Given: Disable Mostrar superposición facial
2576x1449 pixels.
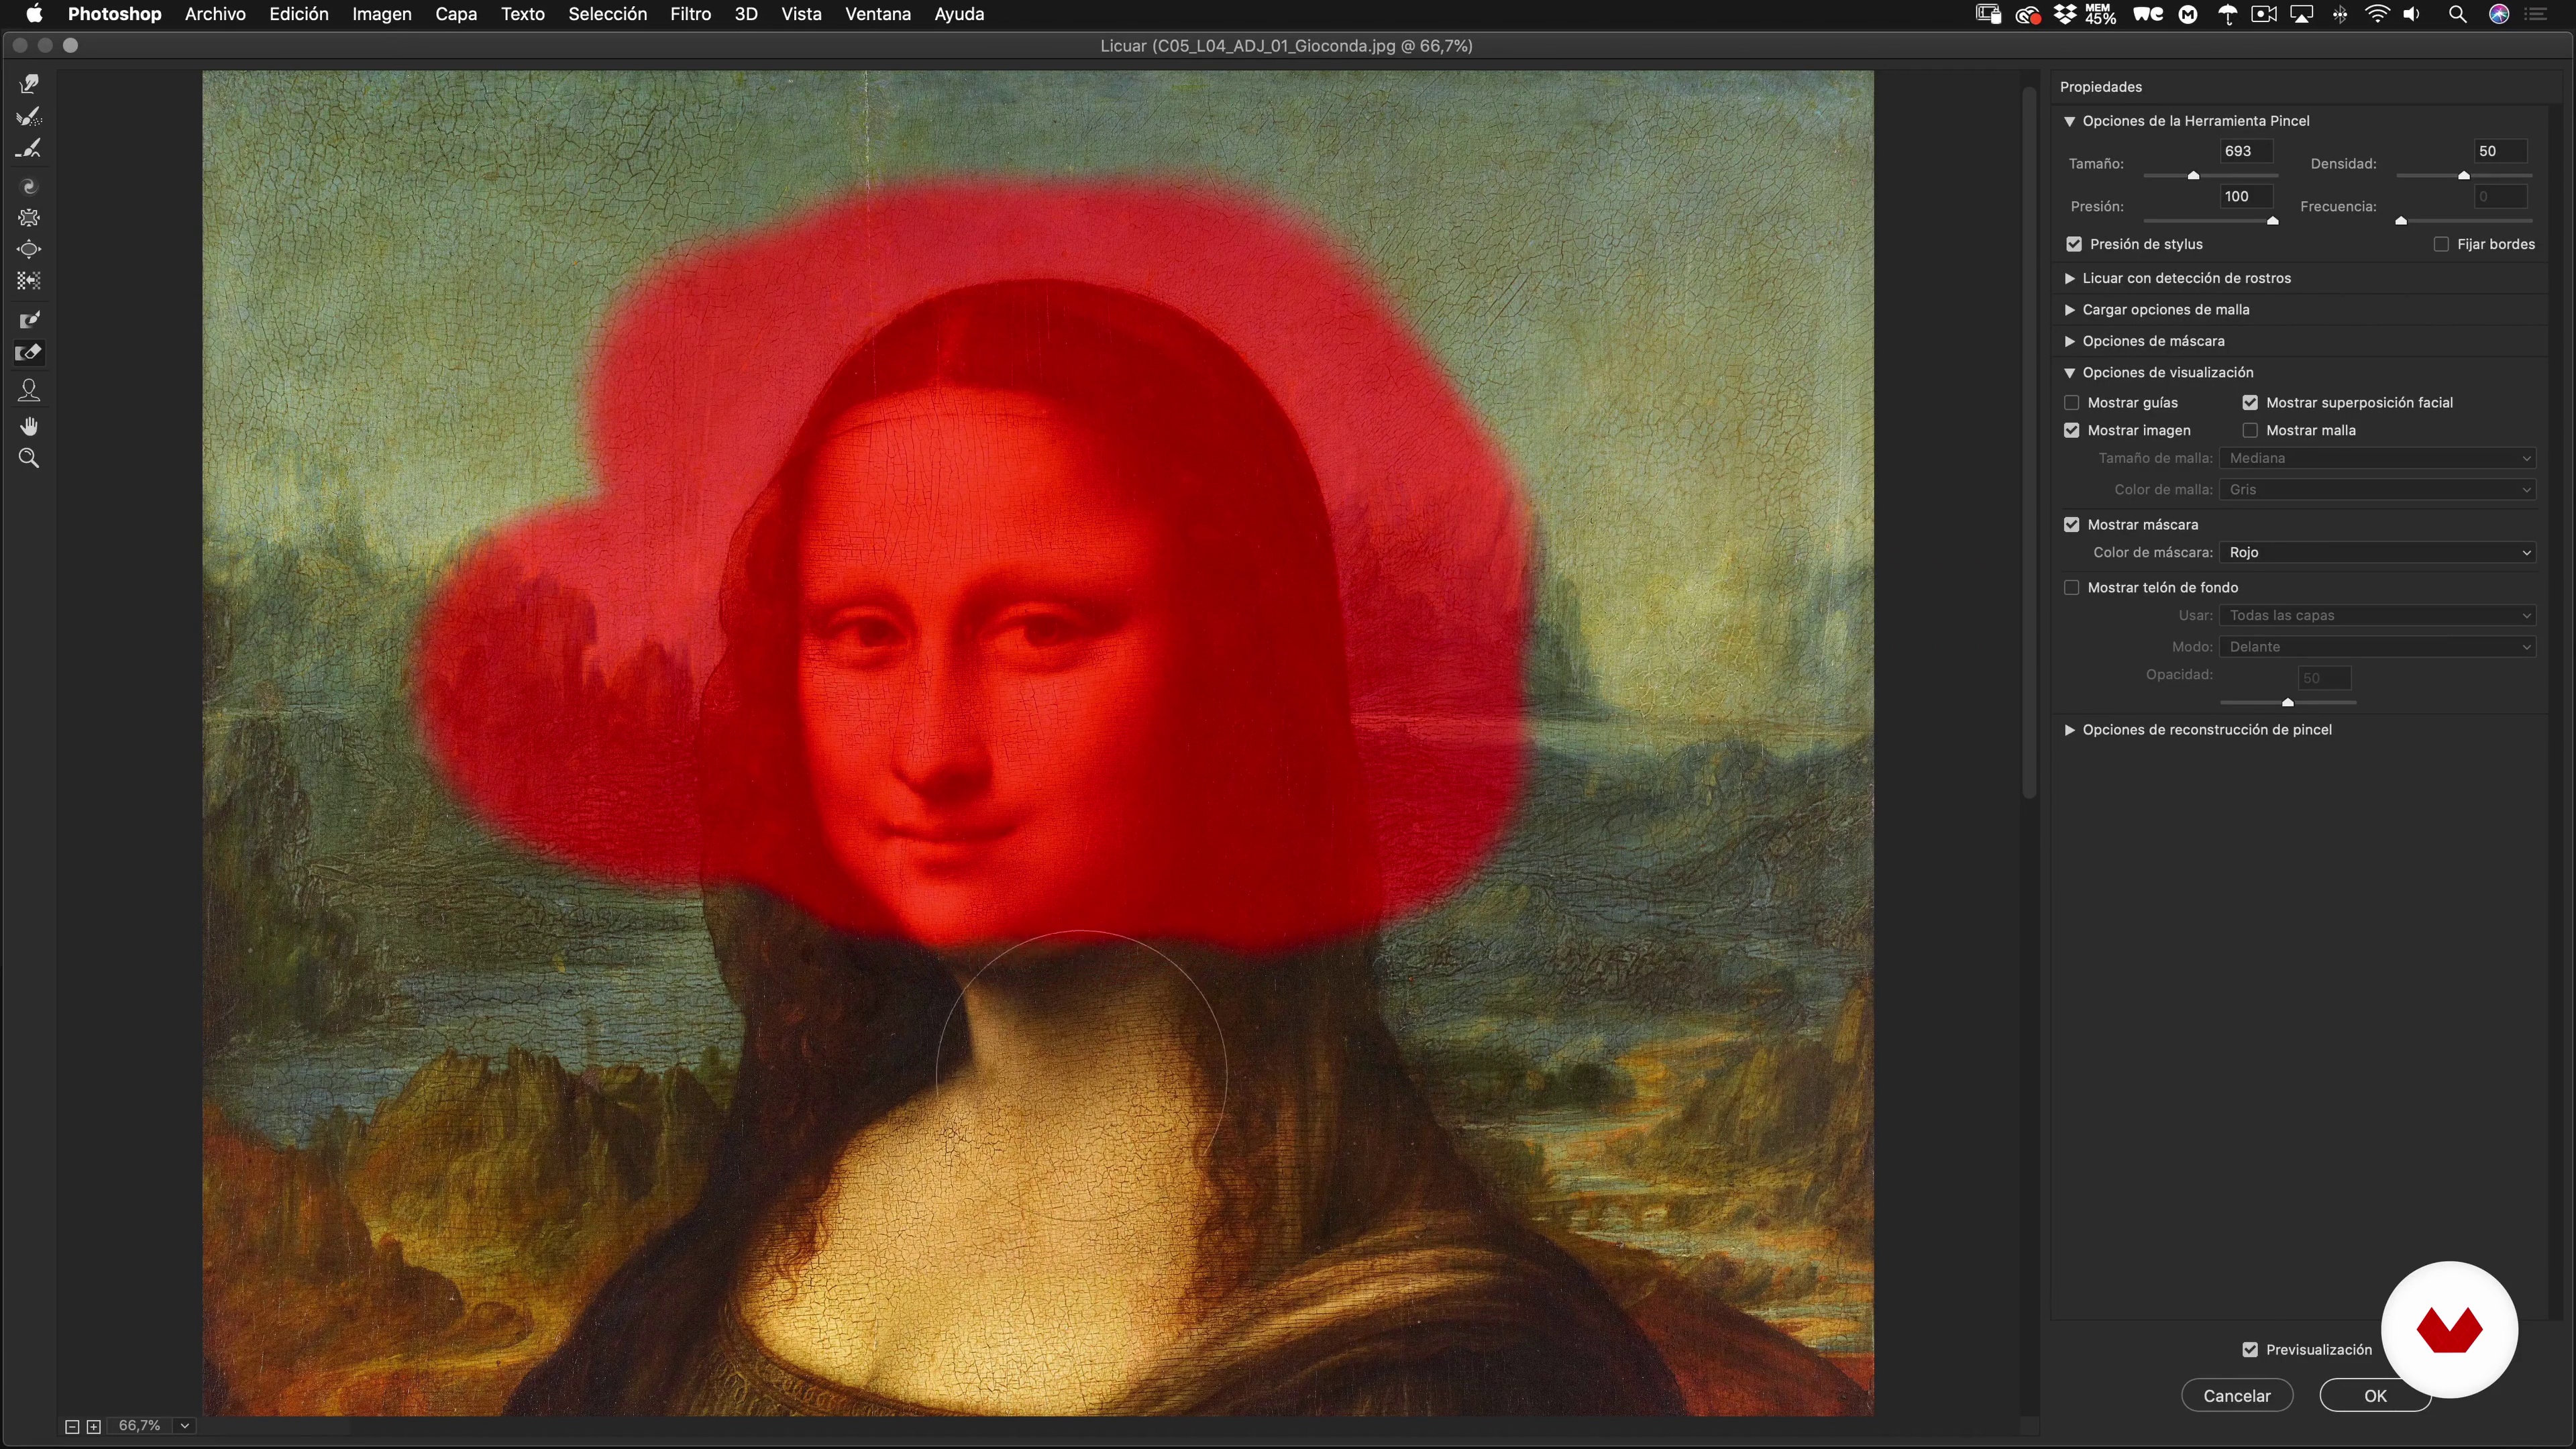Looking at the screenshot, I should pyautogui.click(x=2250, y=403).
